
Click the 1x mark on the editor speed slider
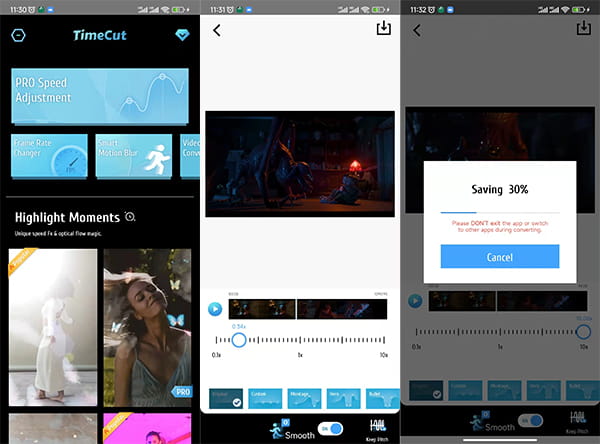(x=300, y=340)
